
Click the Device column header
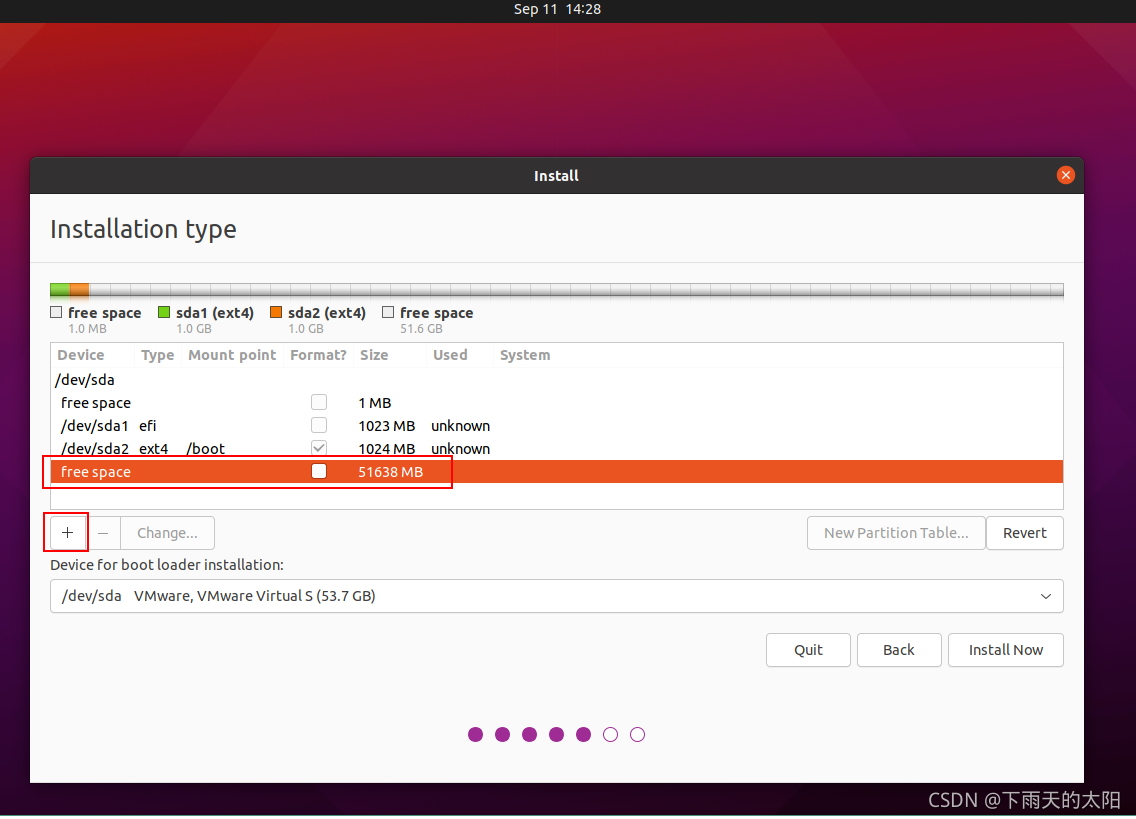pyautogui.click(x=80, y=355)
